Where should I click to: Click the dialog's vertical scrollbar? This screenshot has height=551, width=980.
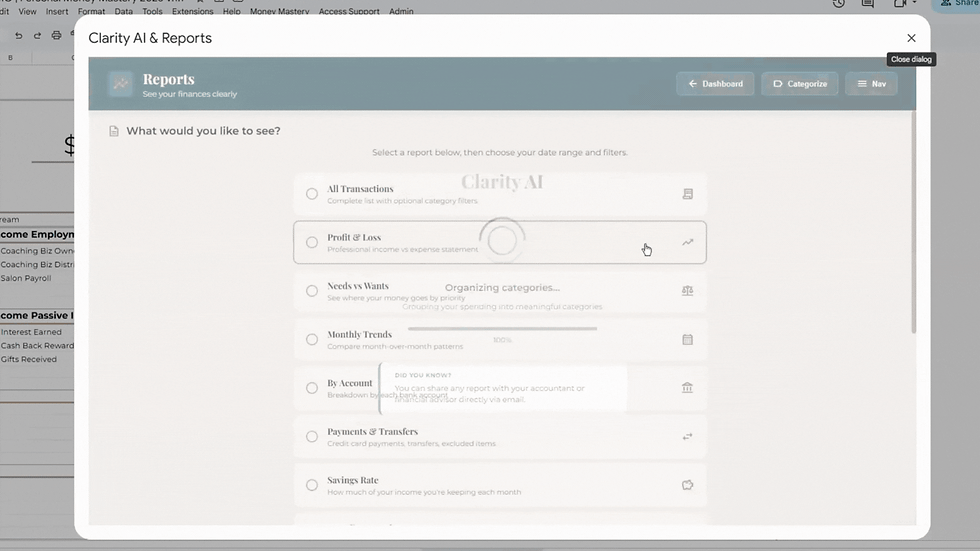coord(913,222)
